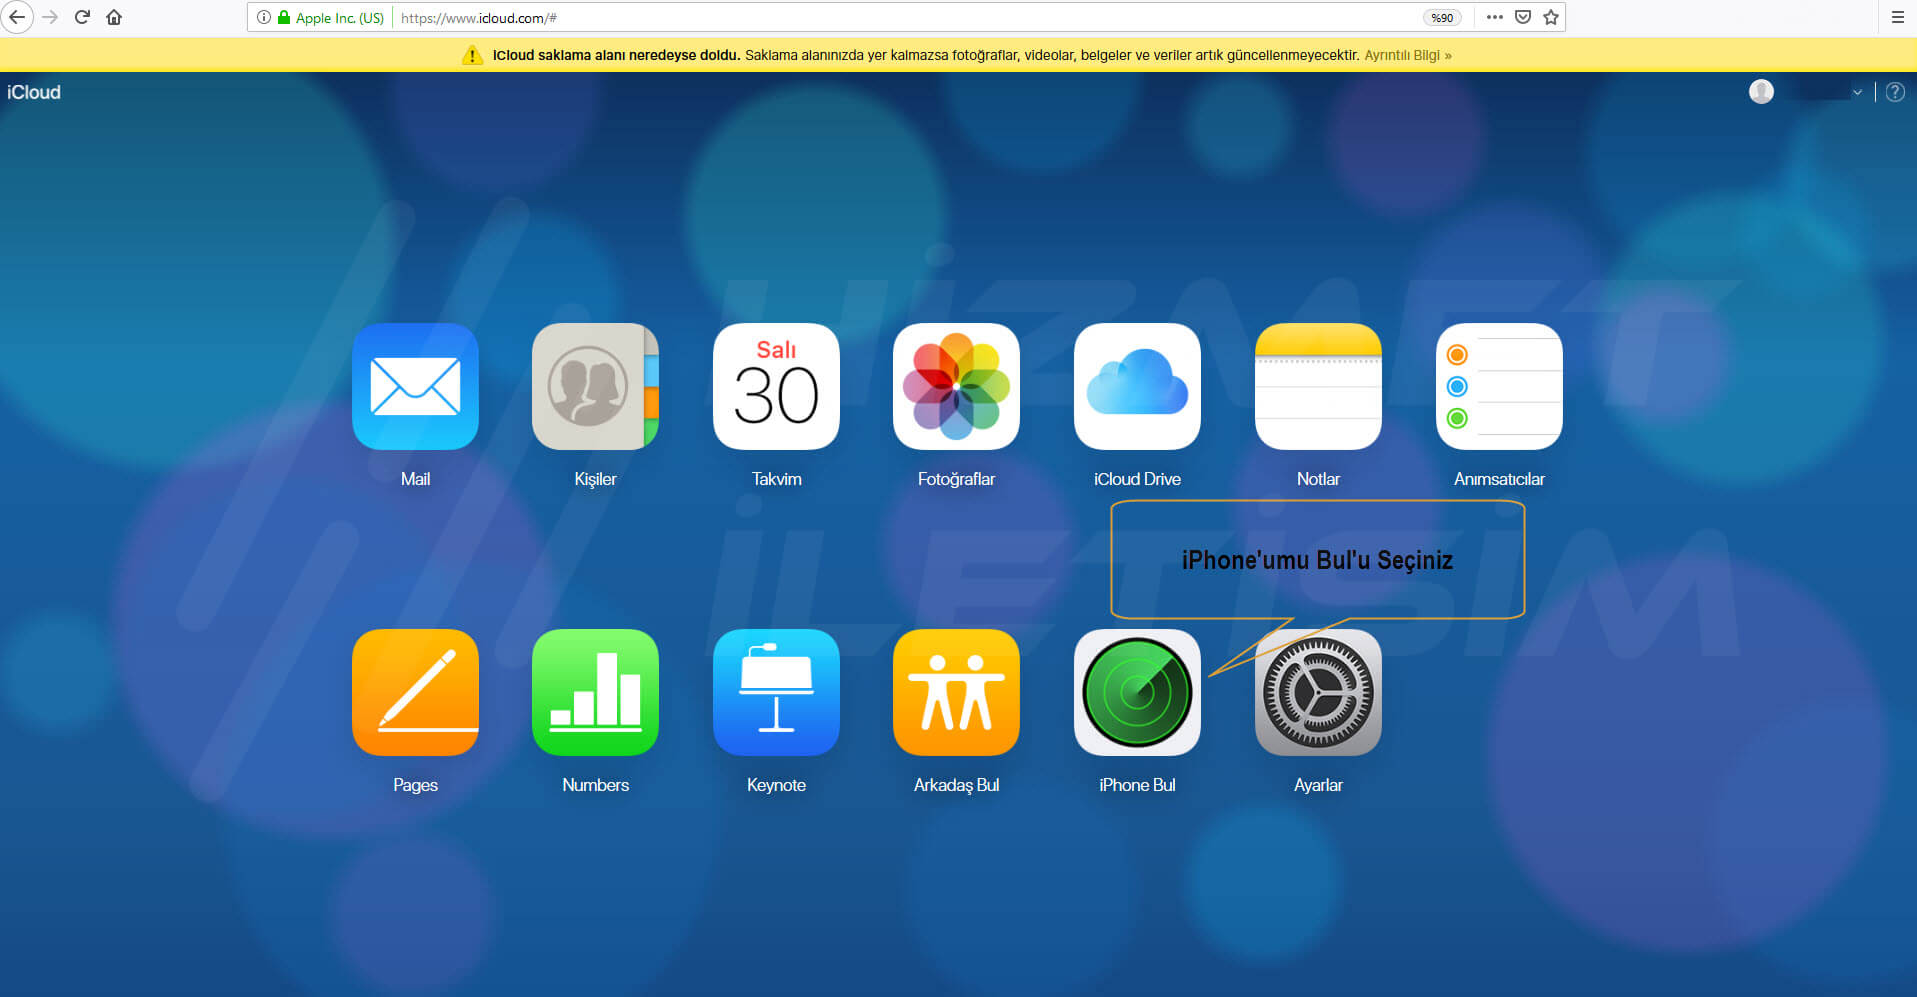Click the Arkadaş Bul label
Image resolution: width=1917 pixels, height=997 pixels.
tap(956, 785)
